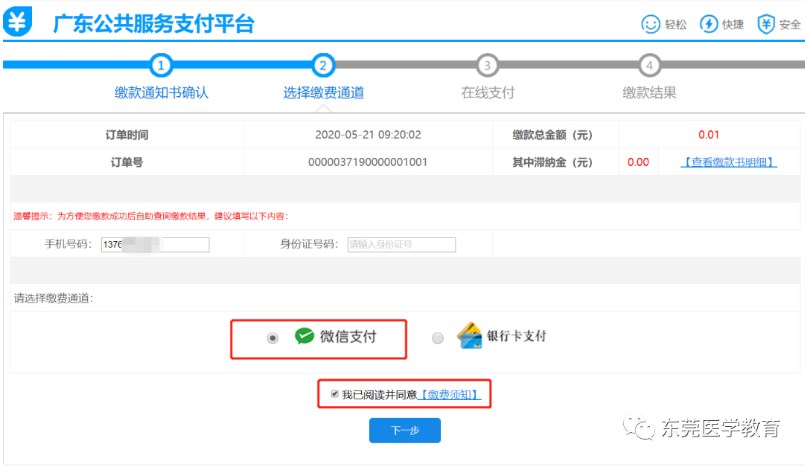Click the 选择缴费通道 step label
Screen dimensions: 805x466
(x=323, y=93)
